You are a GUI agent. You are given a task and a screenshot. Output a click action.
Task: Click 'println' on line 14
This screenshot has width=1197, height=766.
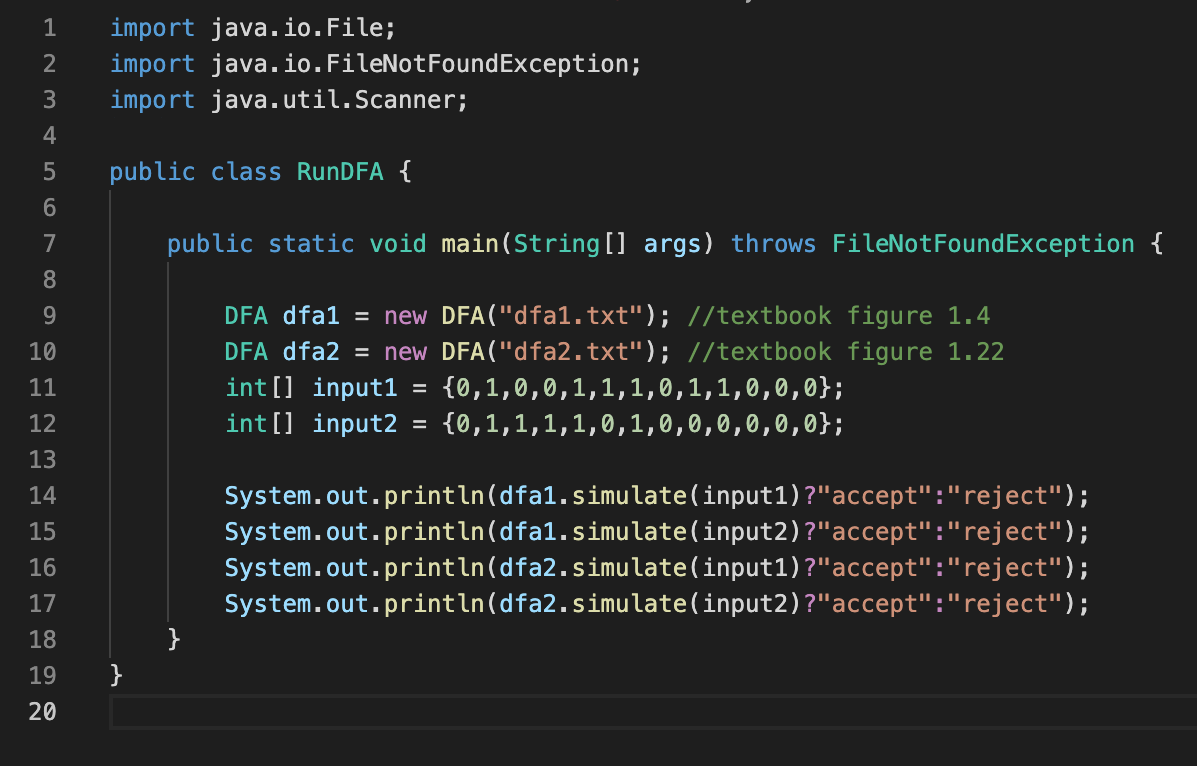point(434,496)
